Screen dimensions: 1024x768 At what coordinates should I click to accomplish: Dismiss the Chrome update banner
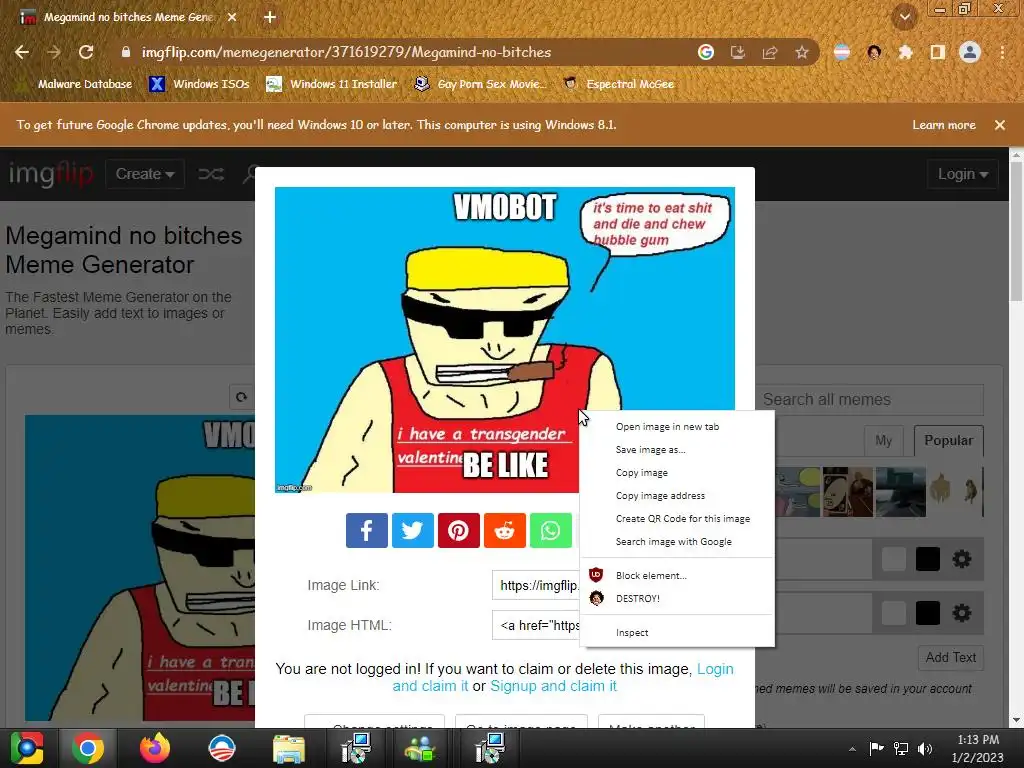coord(1000,125)
